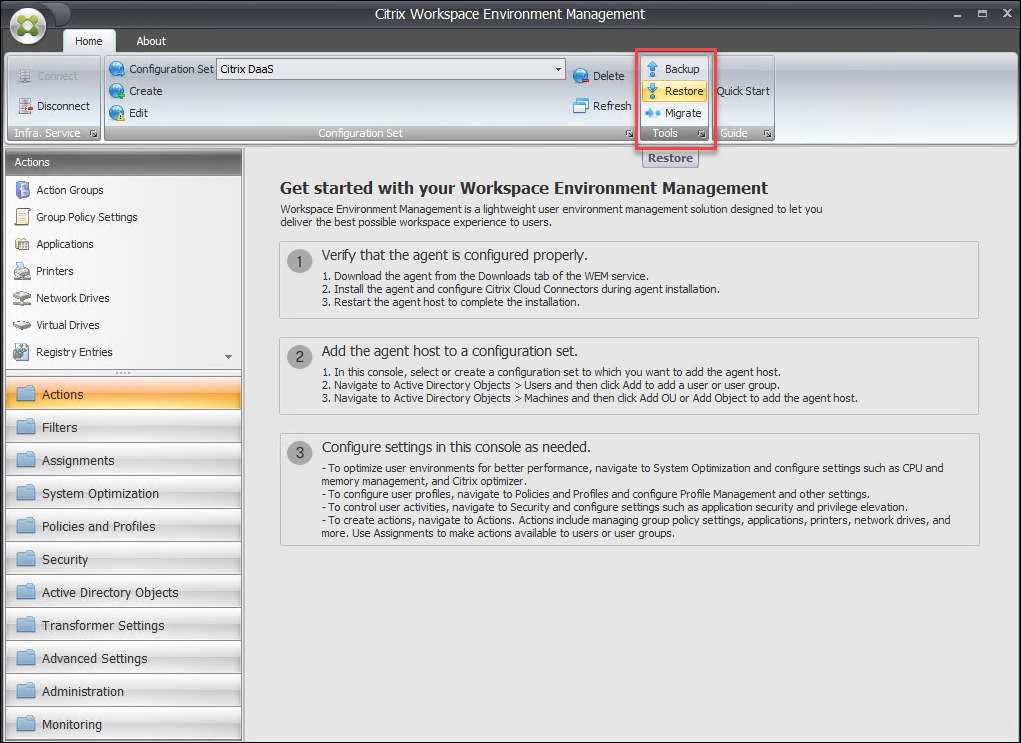Click the Create label in ribbon
The height and width of the screenshot is (743, 1021).
point(146,91)
